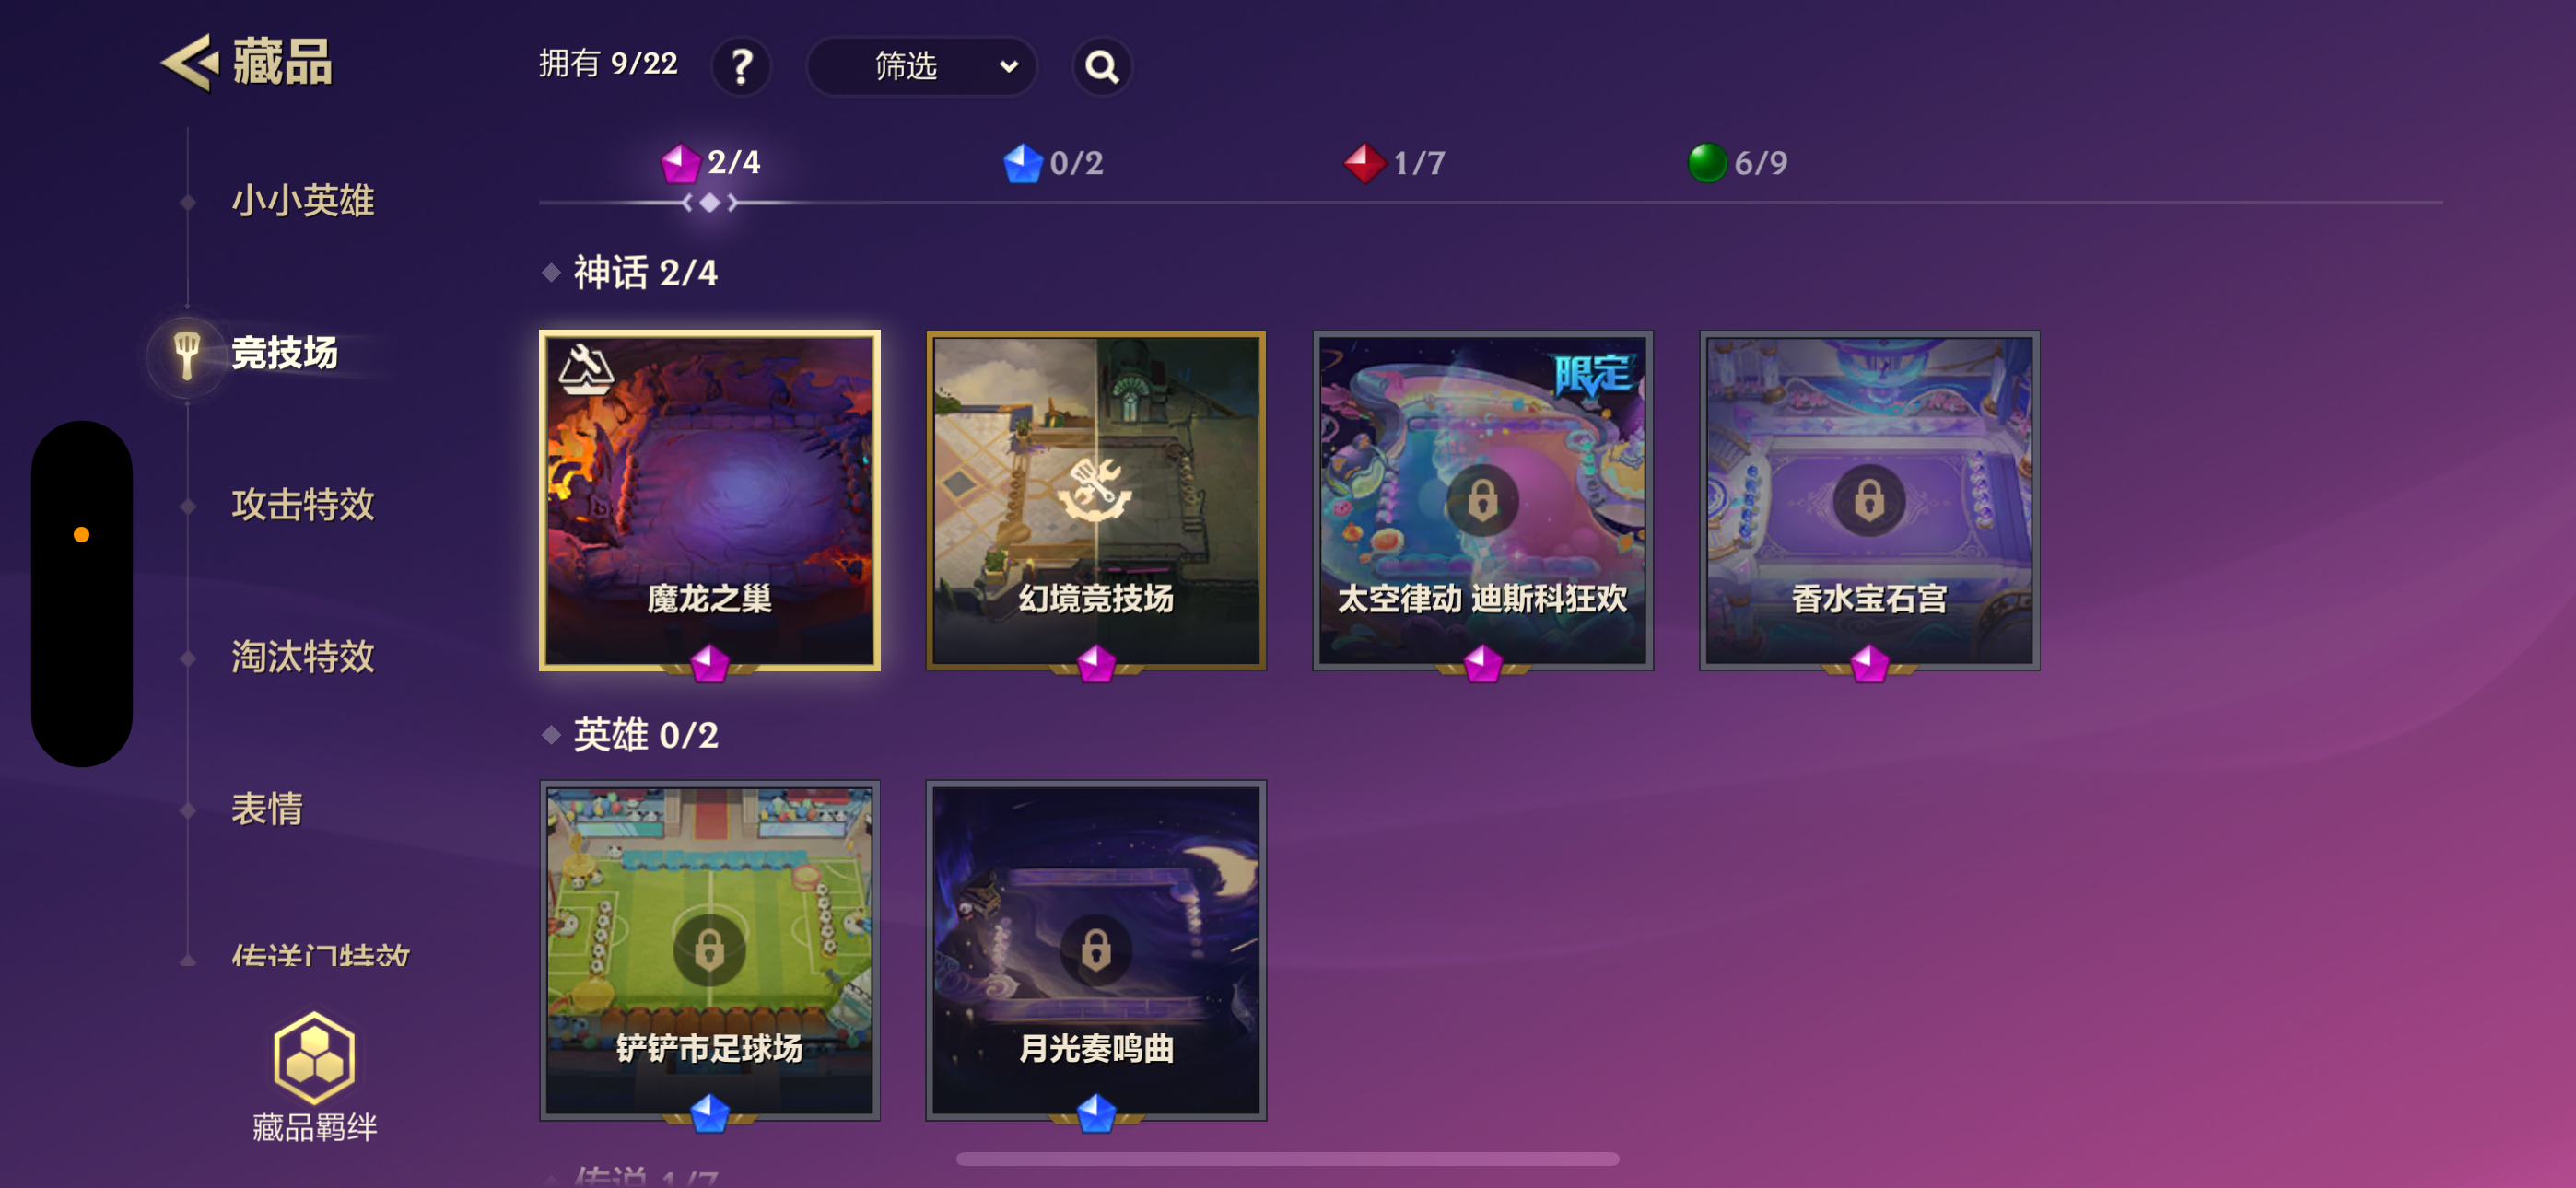Select 小小英雄 in the sidebar
The height and width of the screenshot is (1188, 2576).
[303, 201]
